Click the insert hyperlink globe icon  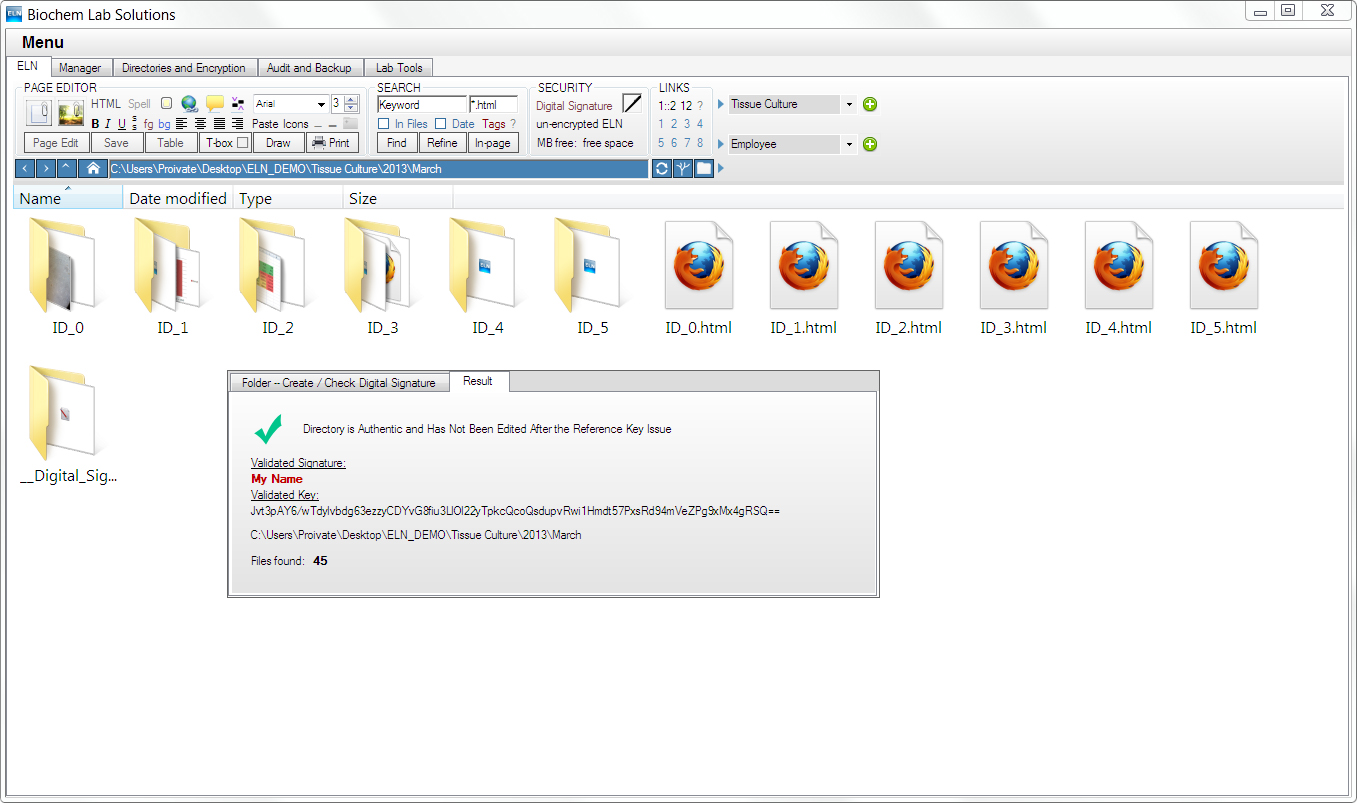pos(189,103)
